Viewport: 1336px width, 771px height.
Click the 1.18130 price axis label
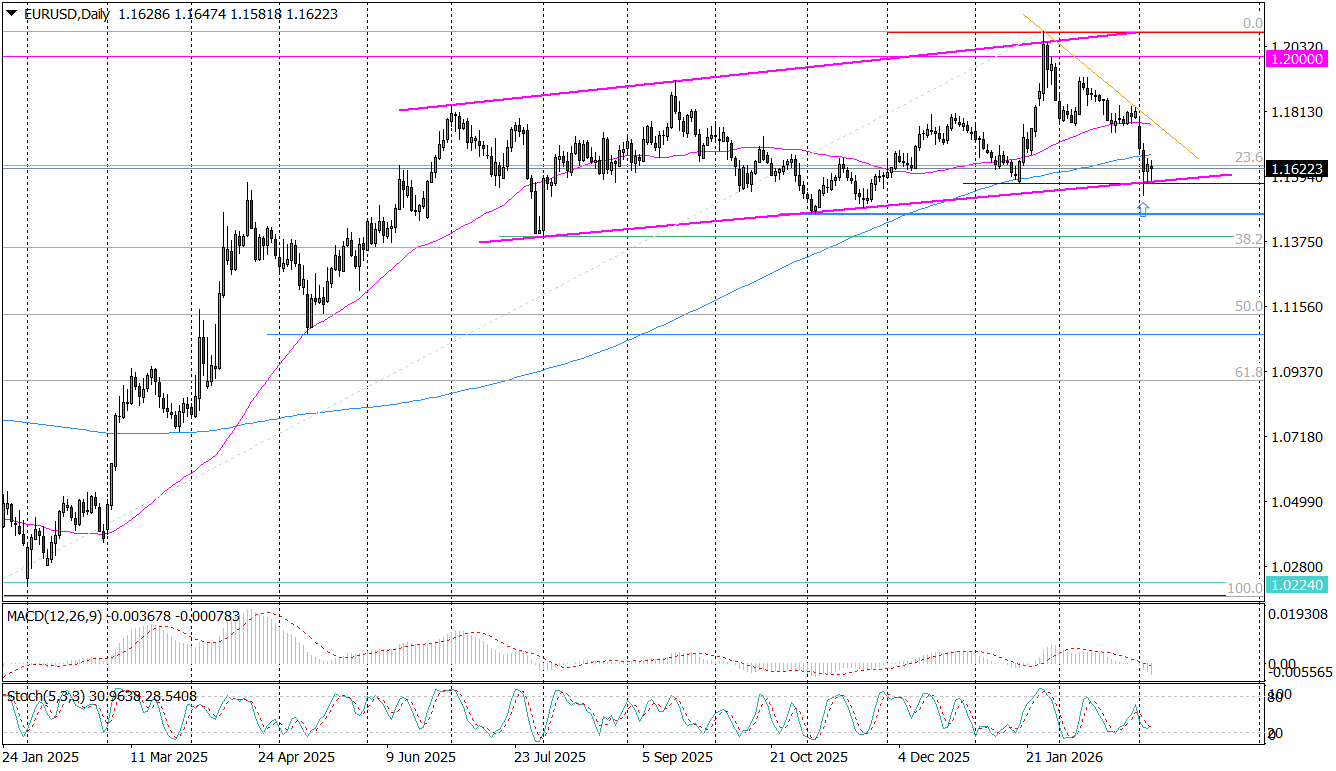point(1297,112)
